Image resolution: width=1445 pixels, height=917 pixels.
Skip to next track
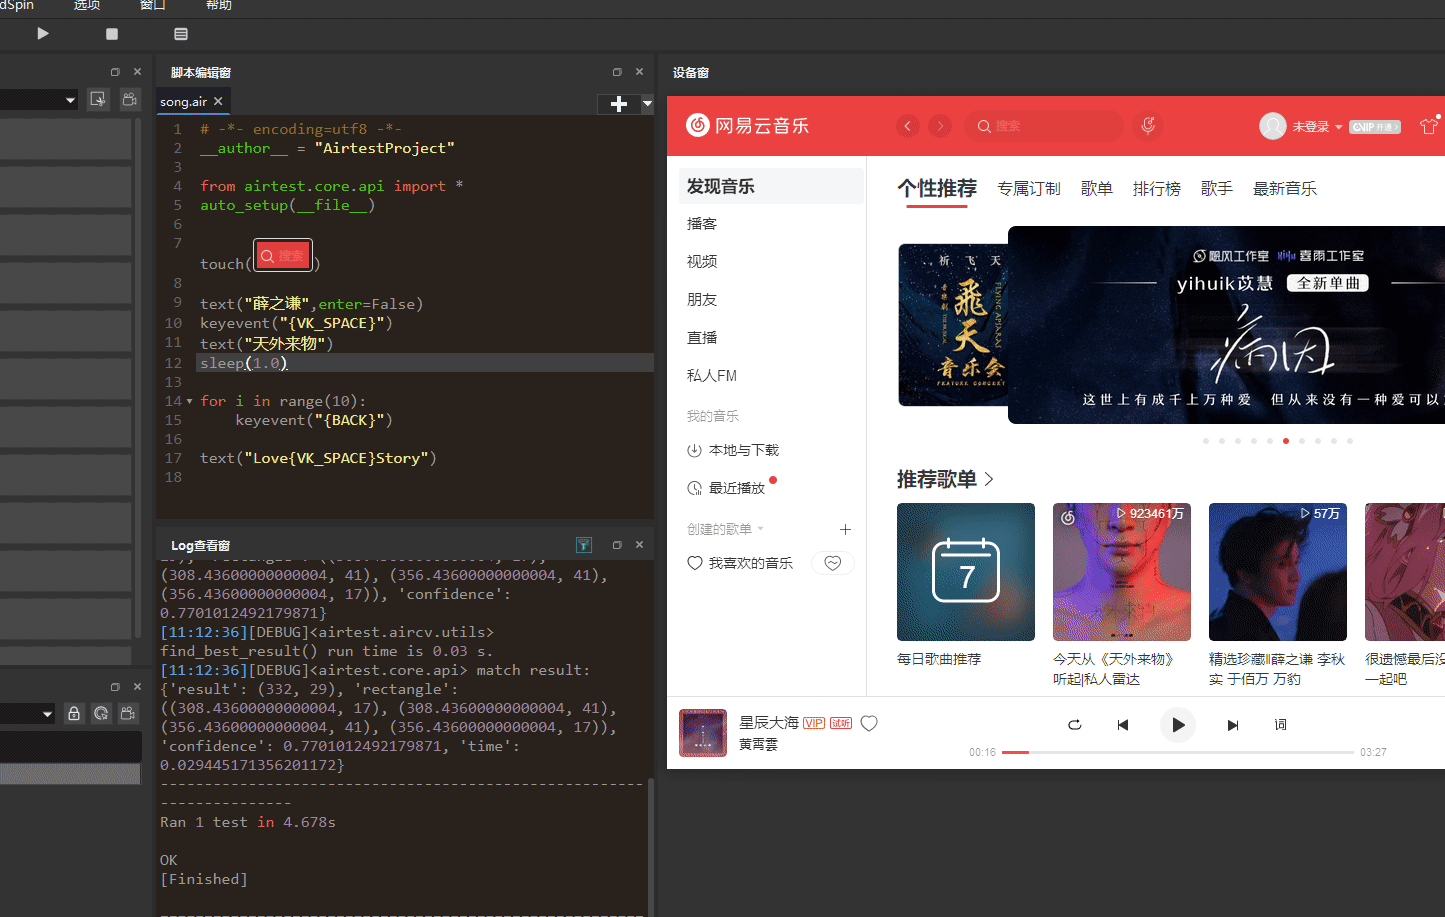[1233, 725]
